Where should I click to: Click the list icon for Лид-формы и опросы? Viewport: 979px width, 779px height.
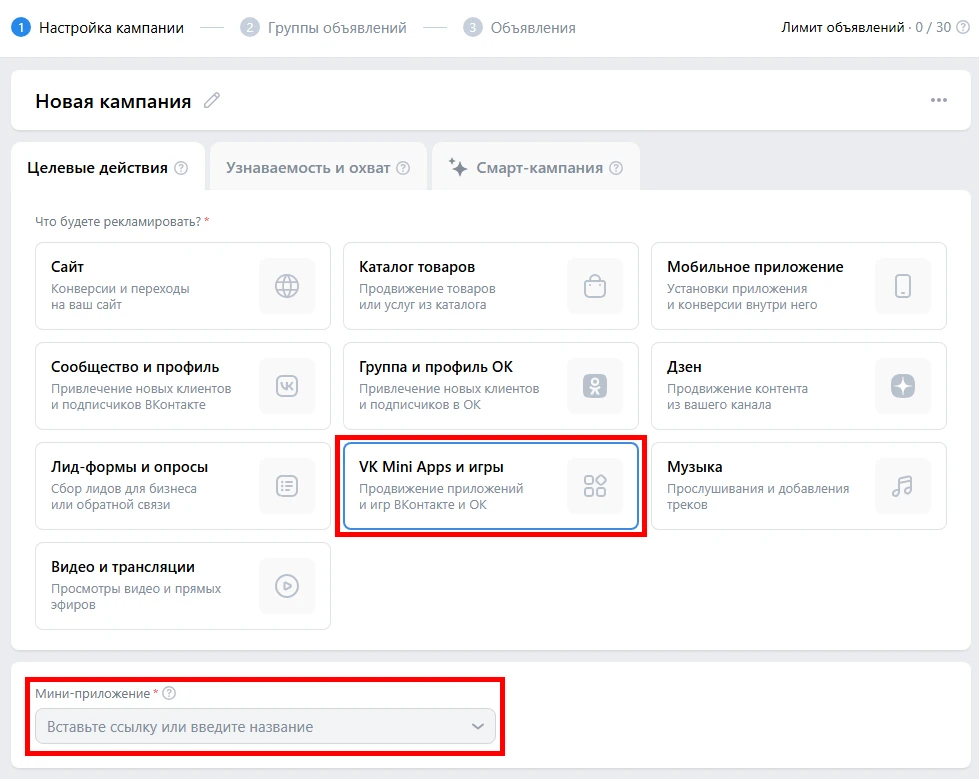[287, 486]
